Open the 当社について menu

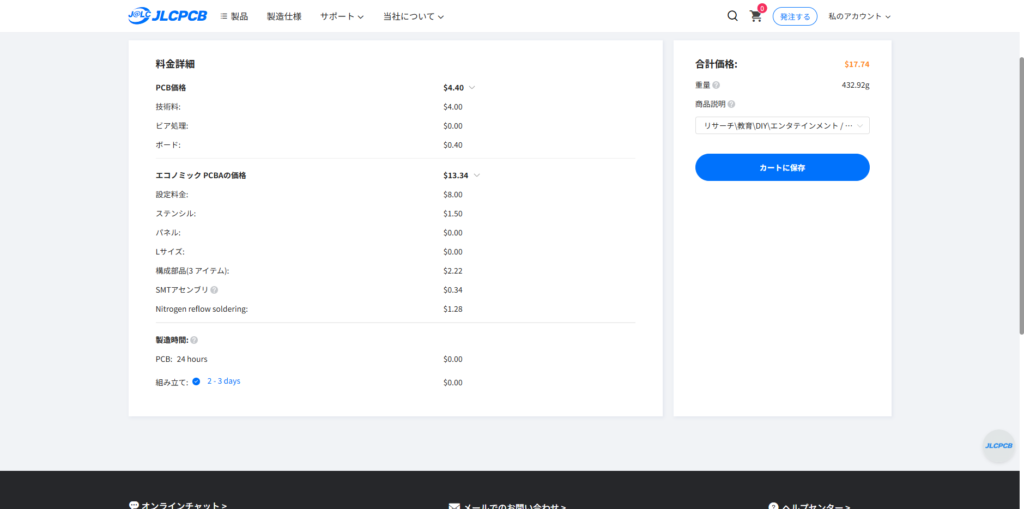(x=412, y=16)
